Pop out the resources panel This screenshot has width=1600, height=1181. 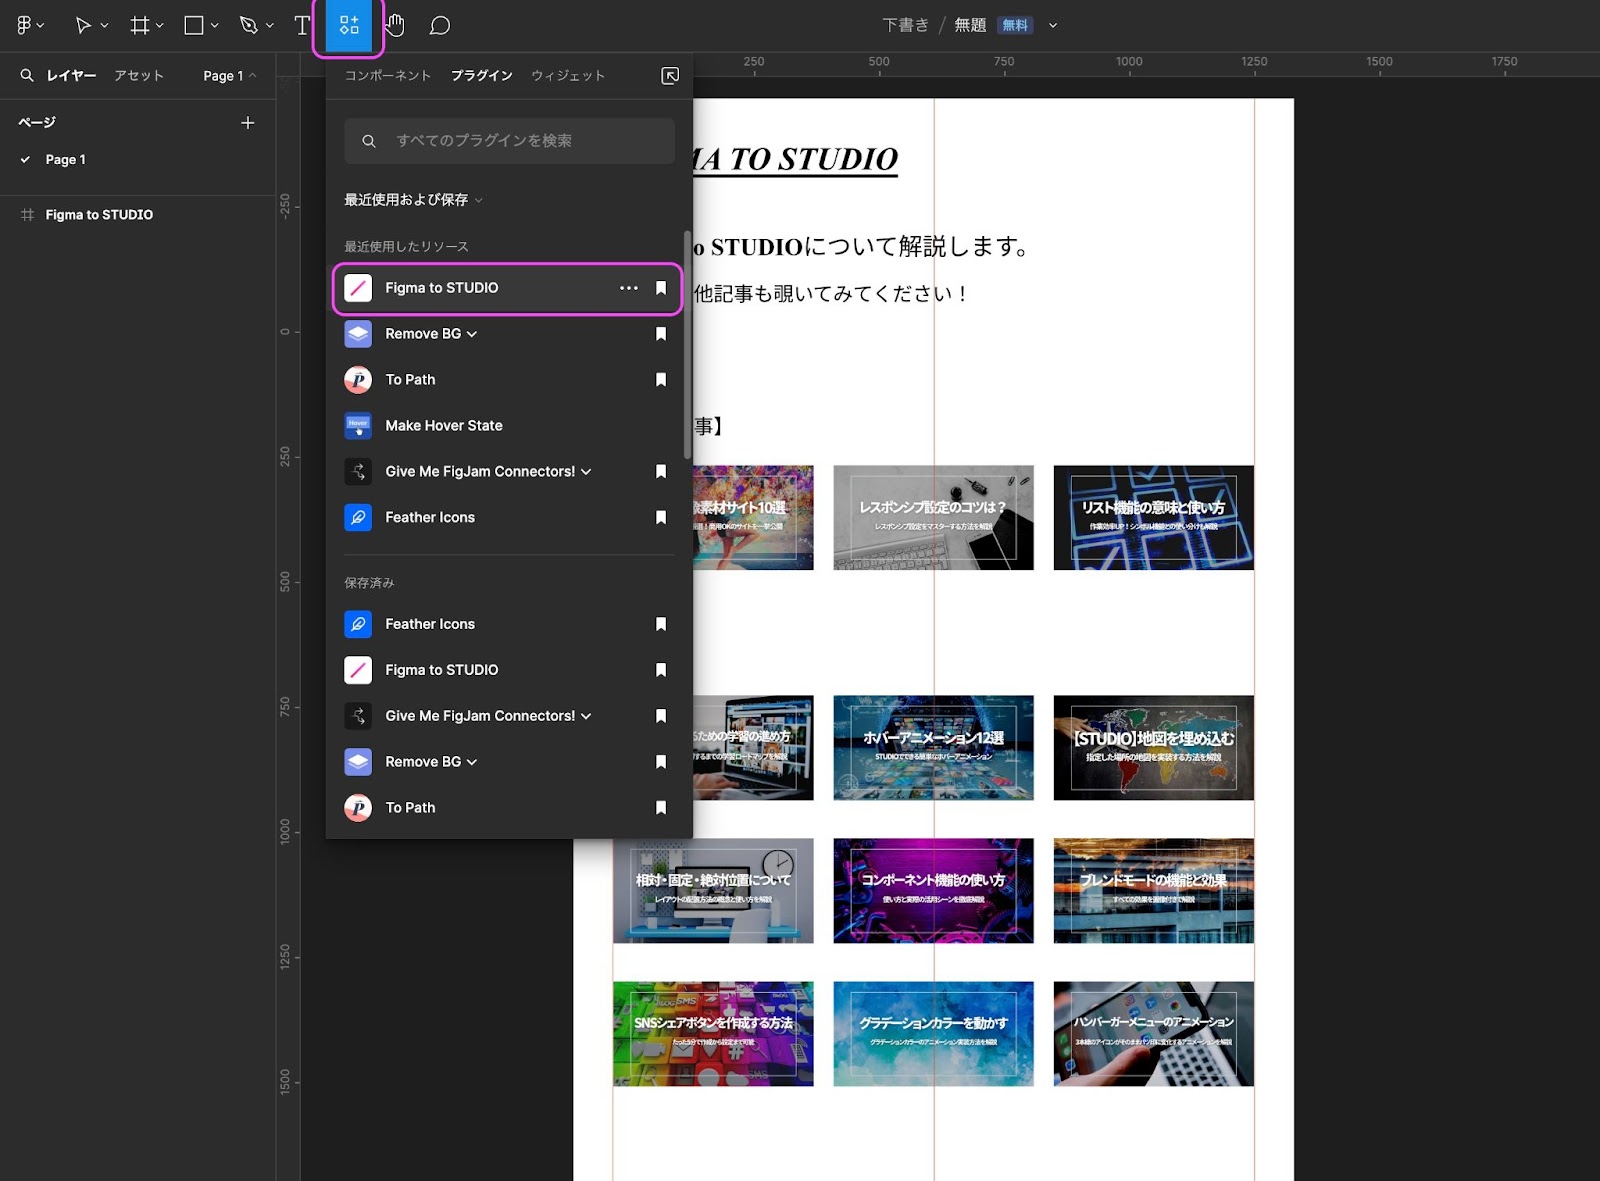[x=670, y=75]
